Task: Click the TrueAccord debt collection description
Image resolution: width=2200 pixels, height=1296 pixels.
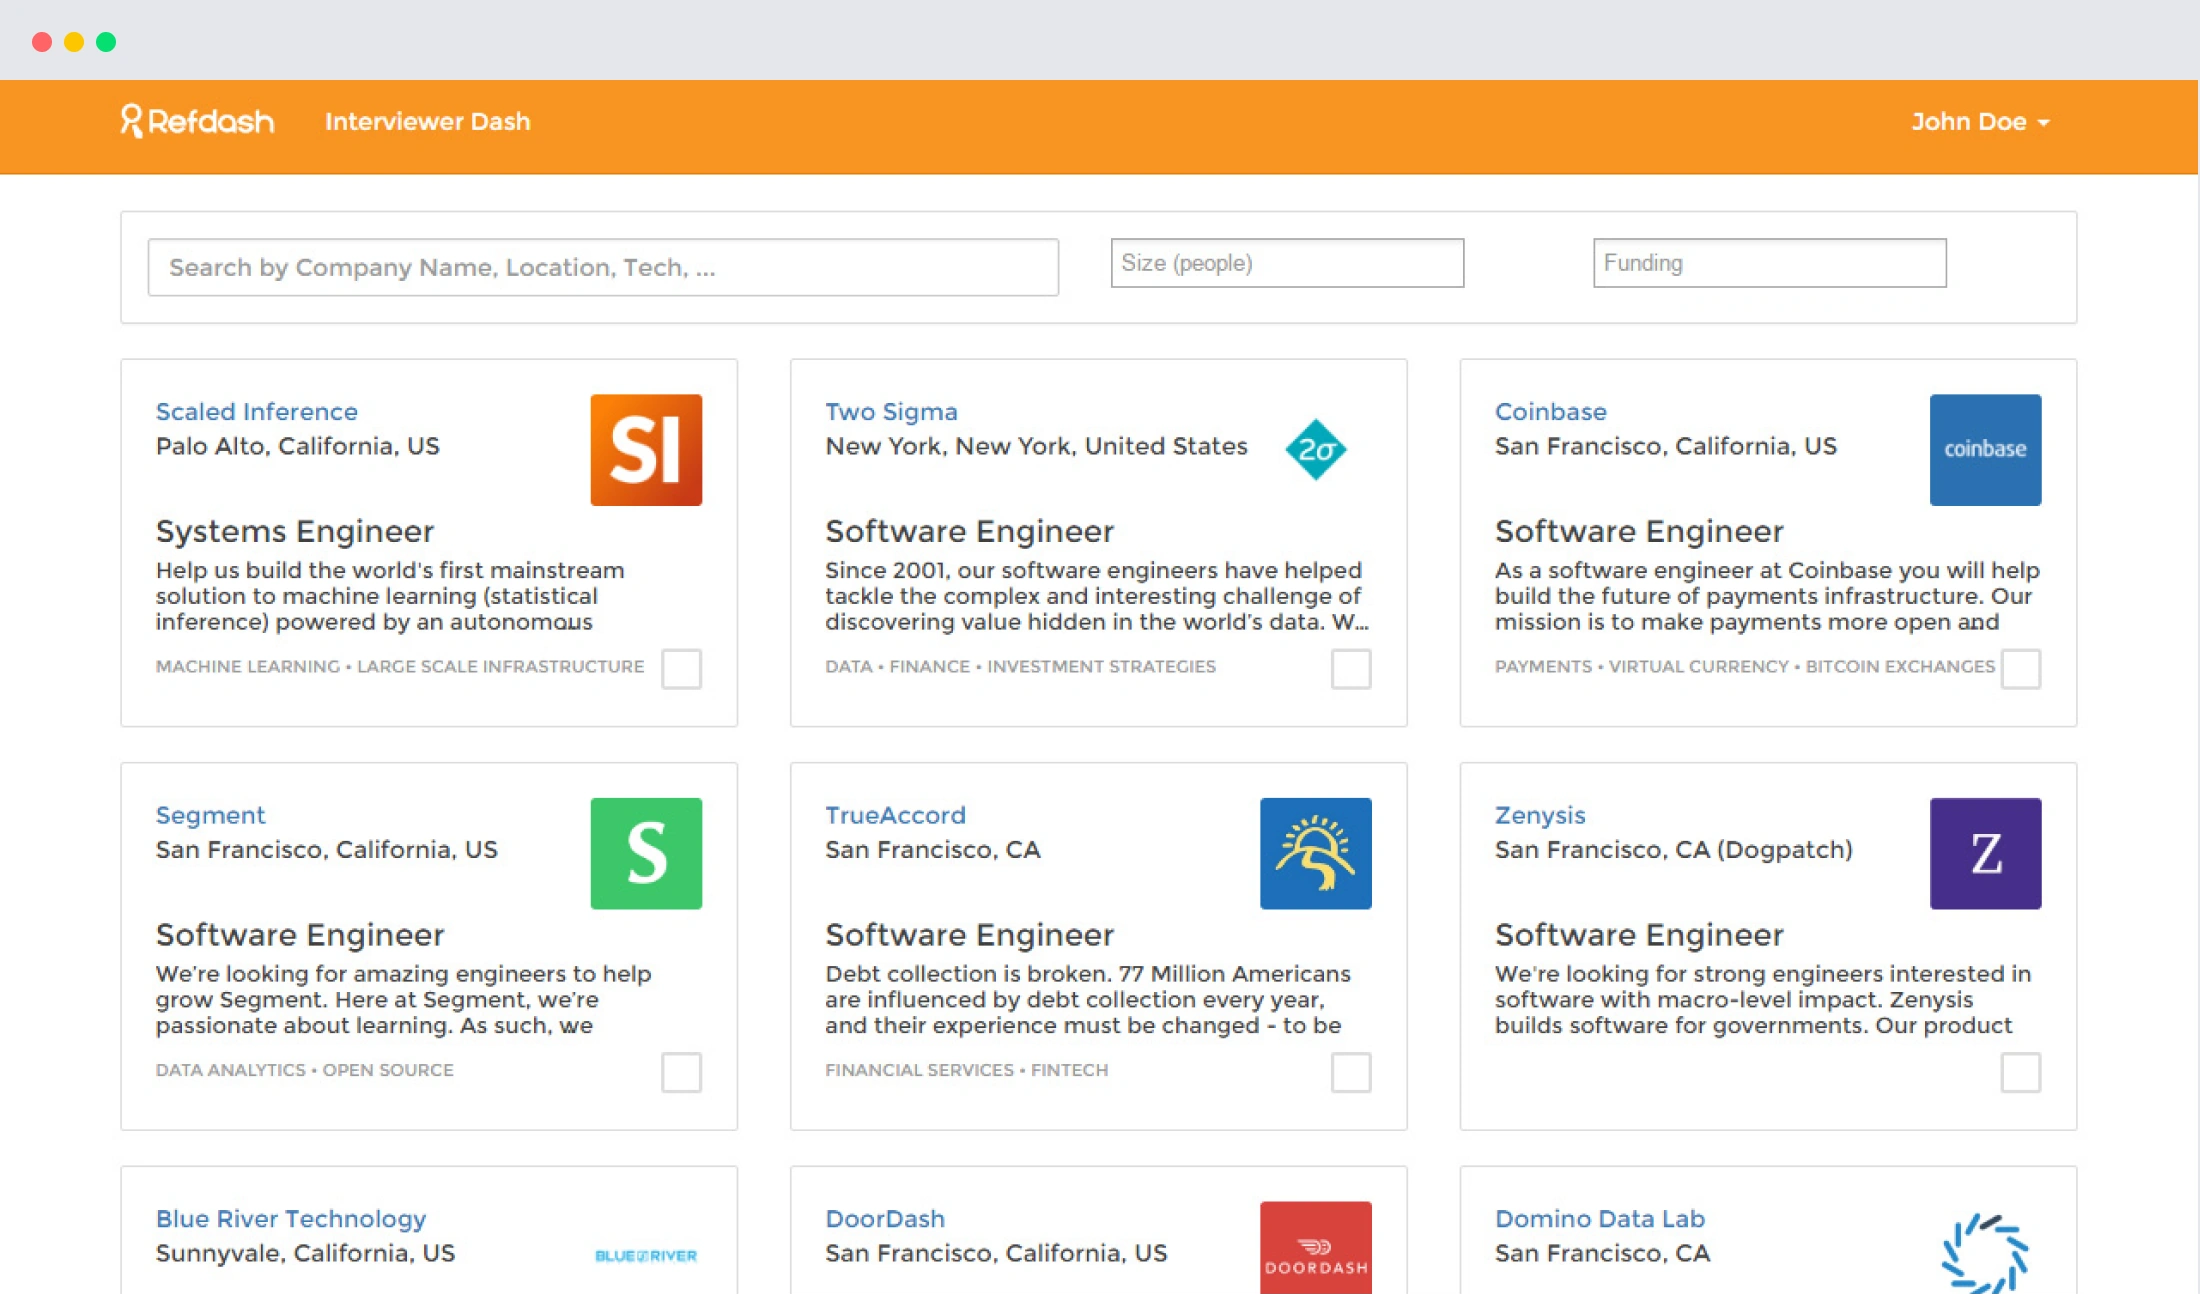Action: point(1088,999)
